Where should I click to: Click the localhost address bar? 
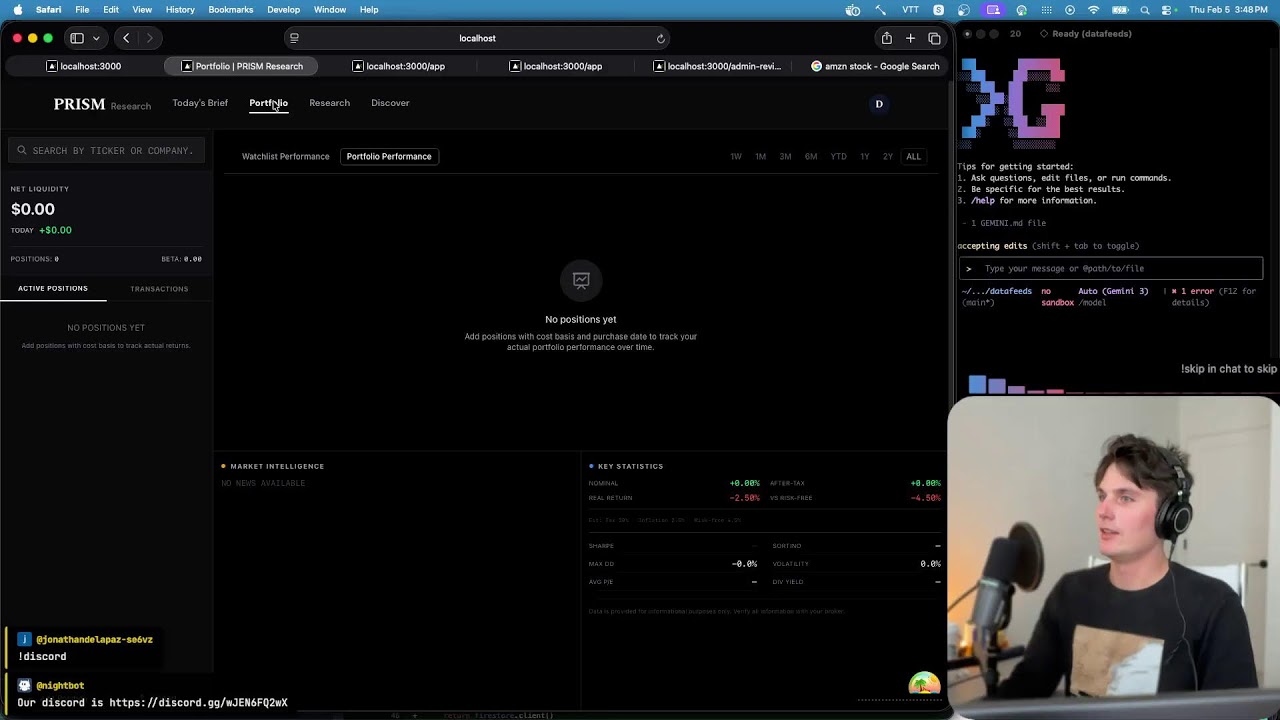tap(477, 38)
